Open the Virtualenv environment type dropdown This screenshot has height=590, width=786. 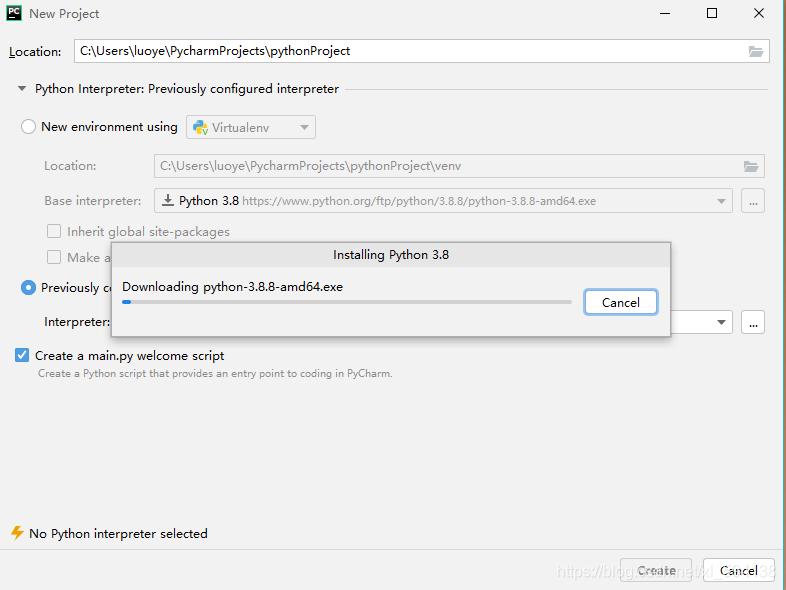click(251, 127)
